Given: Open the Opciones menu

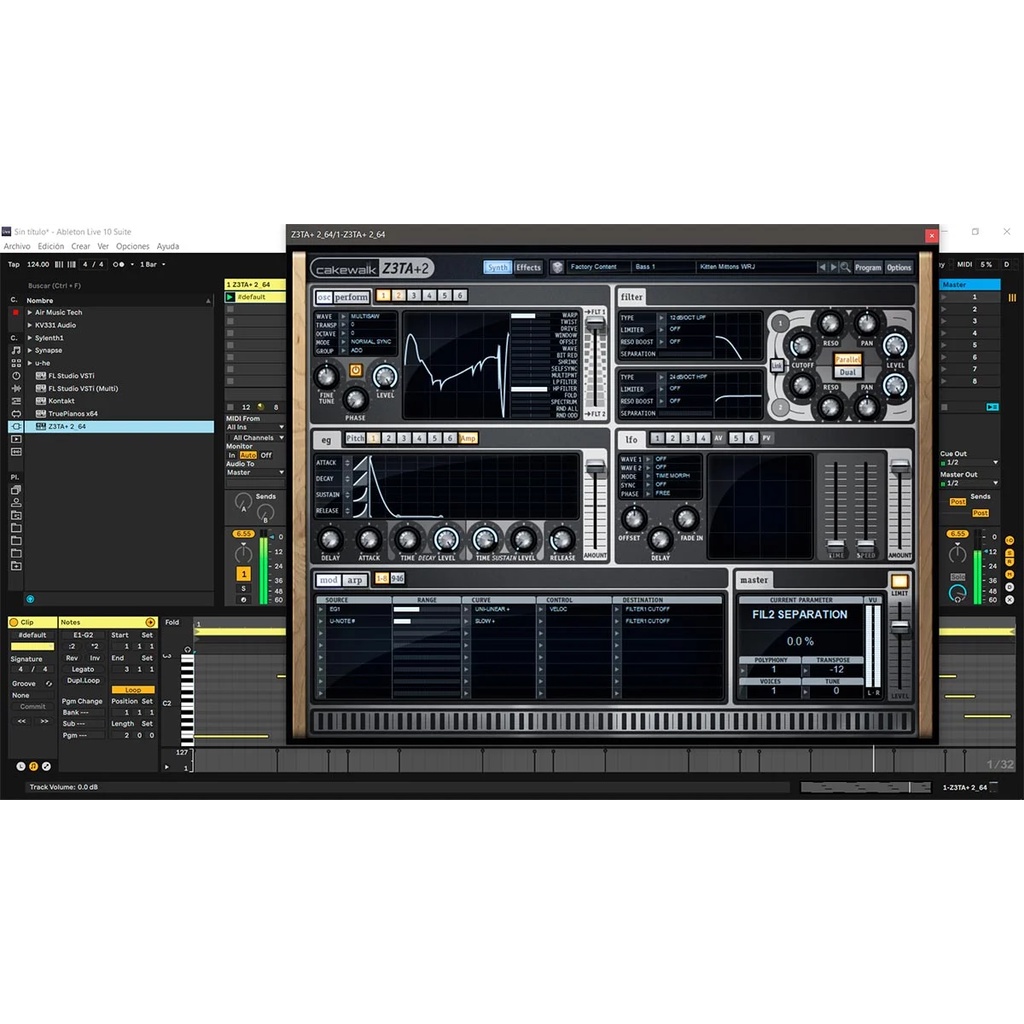Looking at the screenshot, I should coord(133,246).
